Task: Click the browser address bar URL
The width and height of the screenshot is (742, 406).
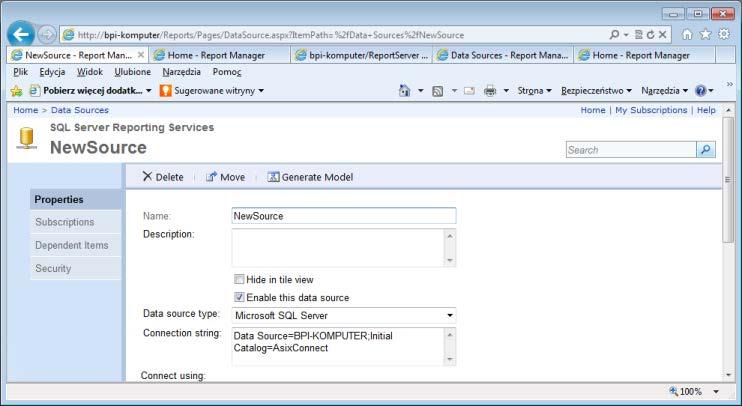Action: tap(271, 35)
